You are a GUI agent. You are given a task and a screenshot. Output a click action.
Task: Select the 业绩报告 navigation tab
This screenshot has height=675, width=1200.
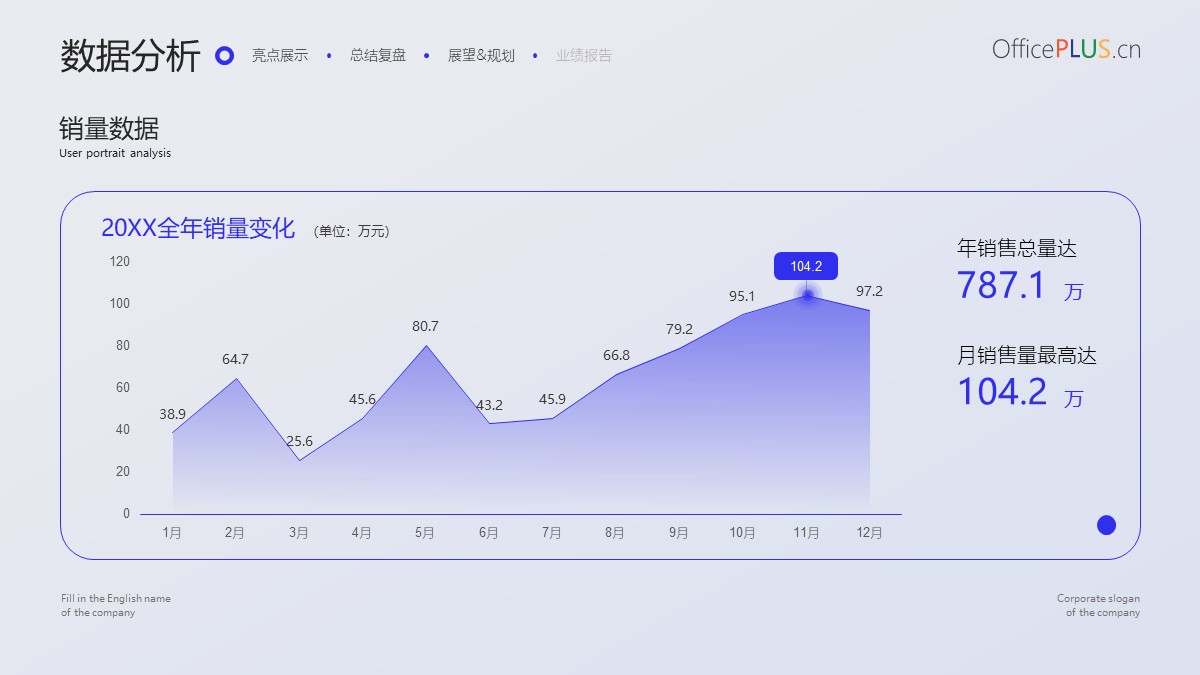tap(584, 56)
